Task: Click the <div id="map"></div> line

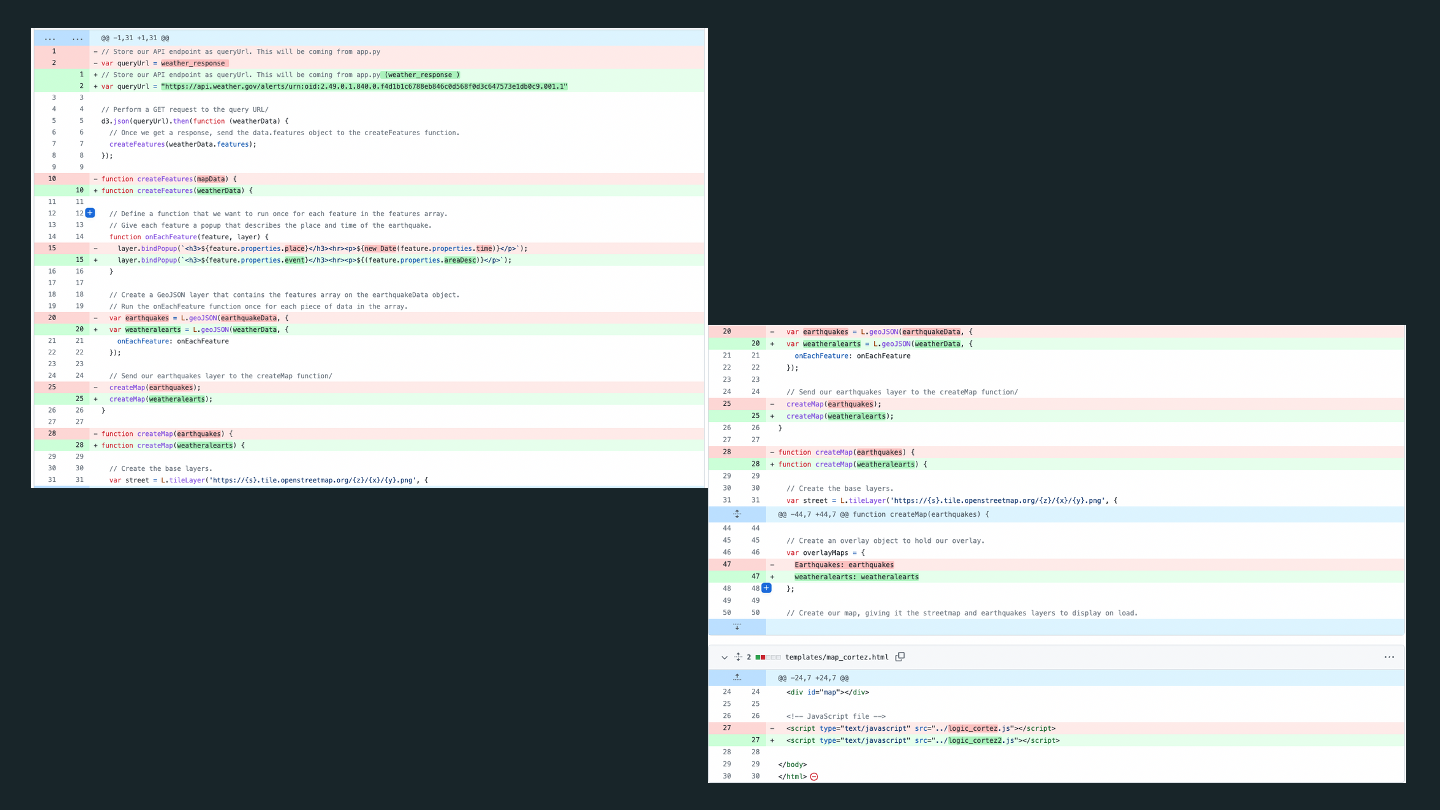Action: [x=828, y=692]
